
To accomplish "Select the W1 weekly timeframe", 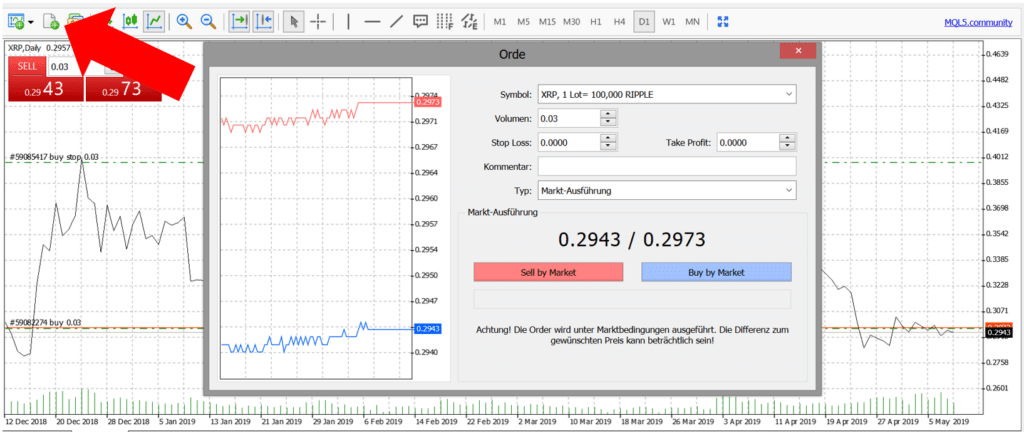I will 668,20.
